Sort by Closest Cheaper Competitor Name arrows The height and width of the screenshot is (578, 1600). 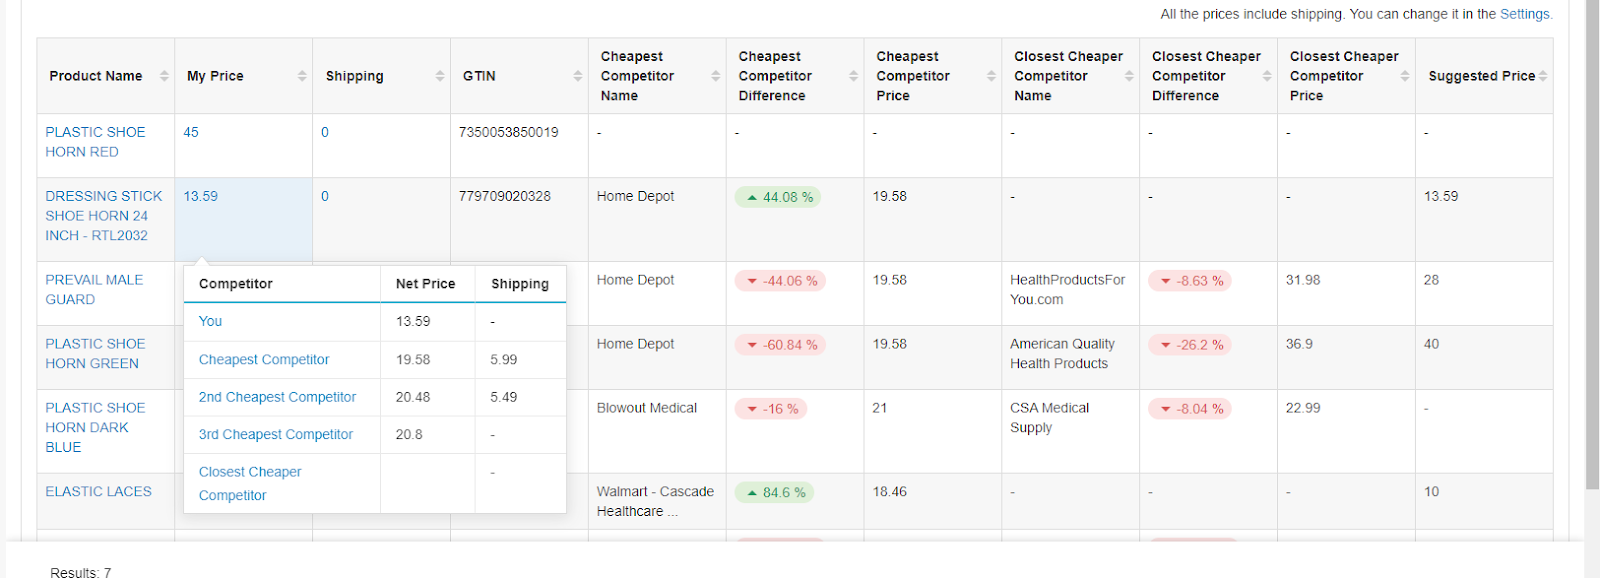[1129, 76]
